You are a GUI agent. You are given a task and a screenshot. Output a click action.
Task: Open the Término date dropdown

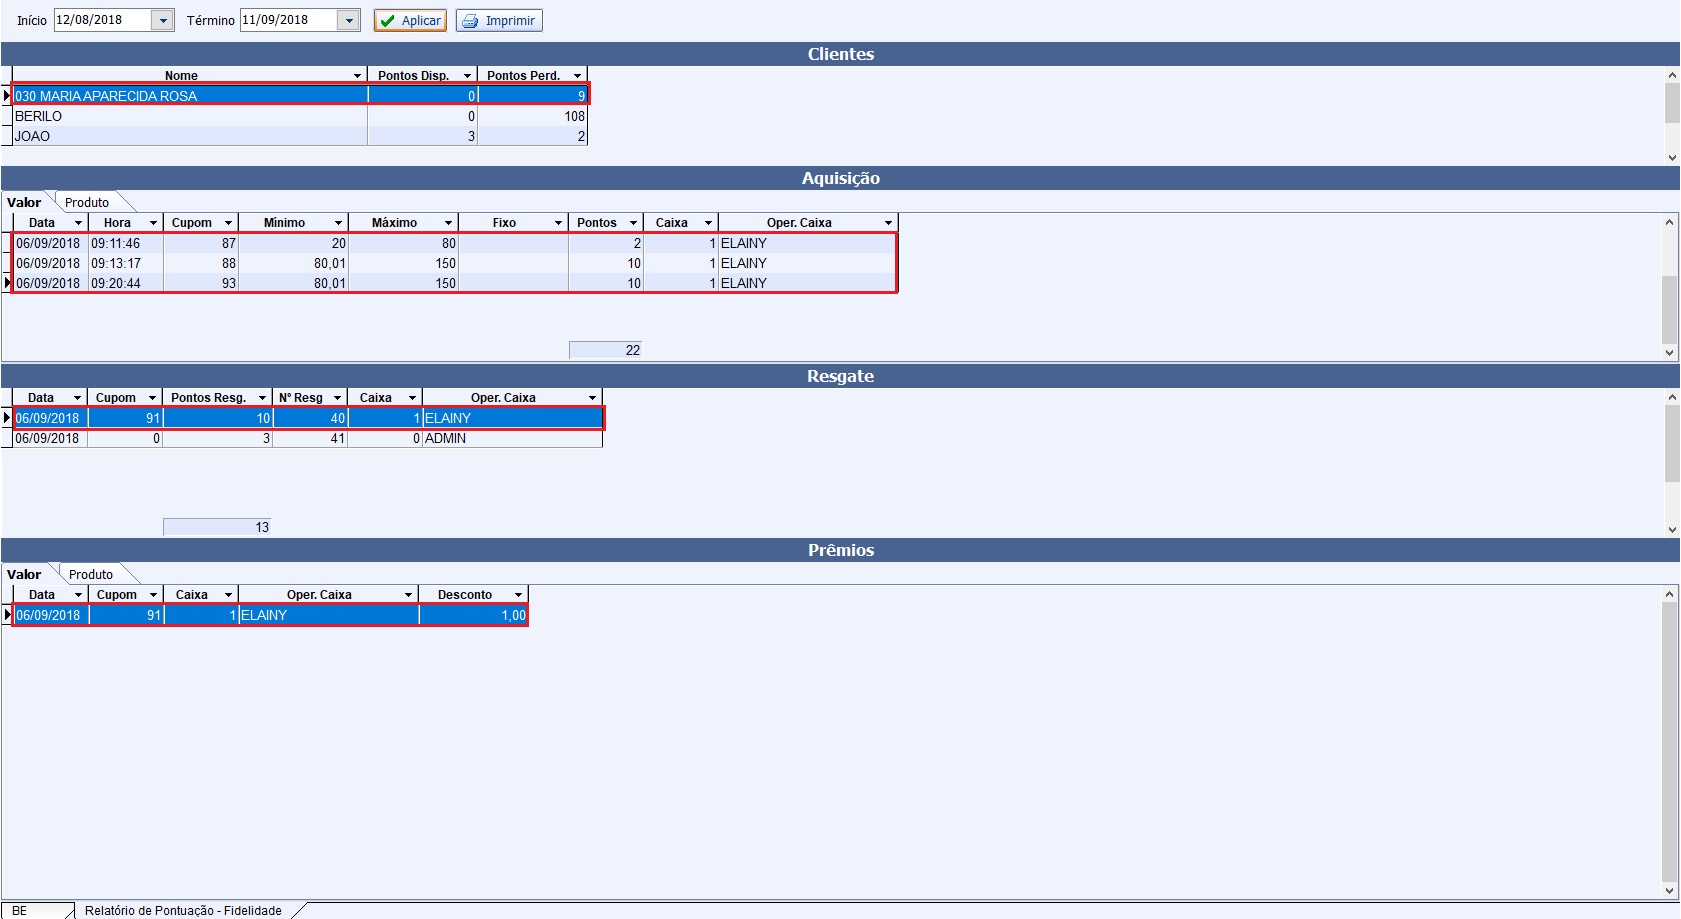click(348, 20)
